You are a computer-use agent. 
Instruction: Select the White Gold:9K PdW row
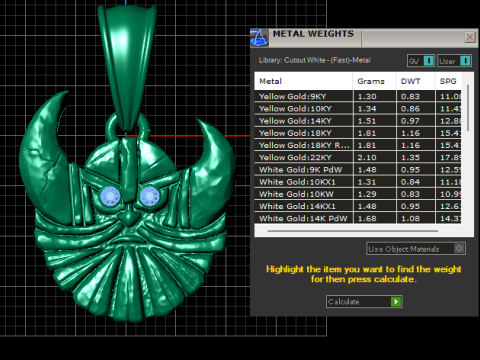pos(358,170)
